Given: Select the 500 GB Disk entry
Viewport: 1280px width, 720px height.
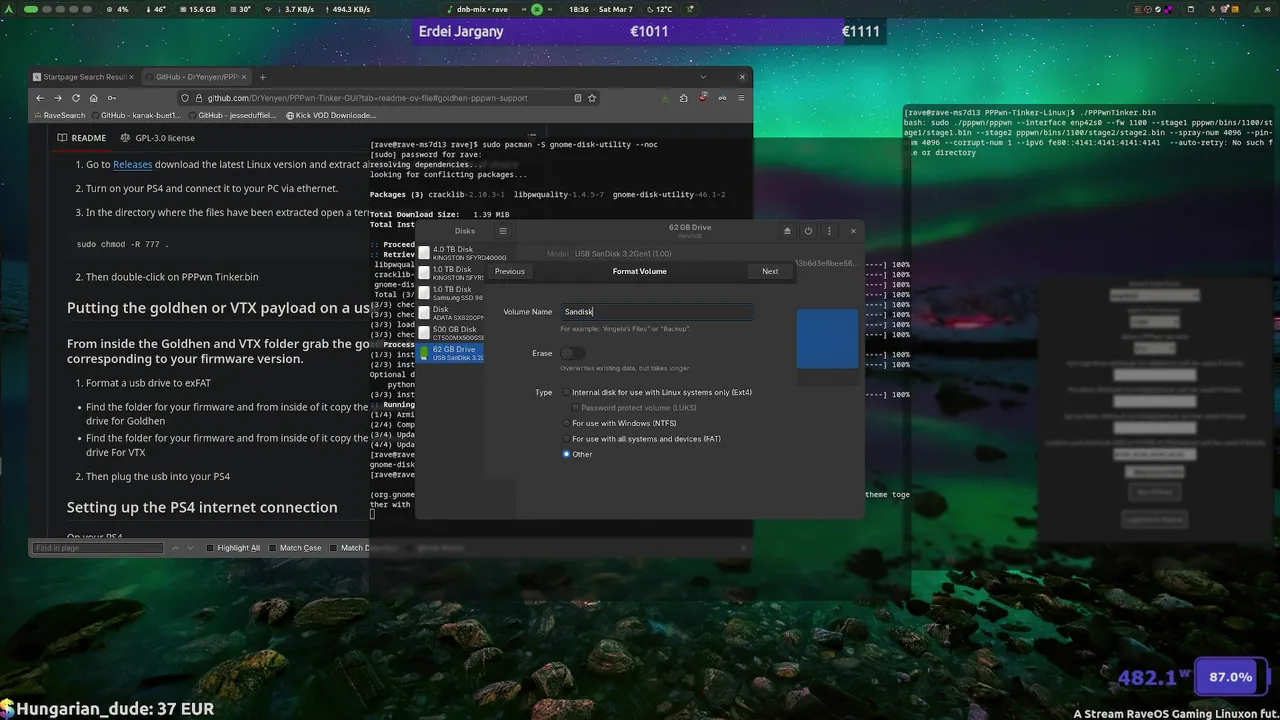Looking at the screenshot, I should click(451, 333).
